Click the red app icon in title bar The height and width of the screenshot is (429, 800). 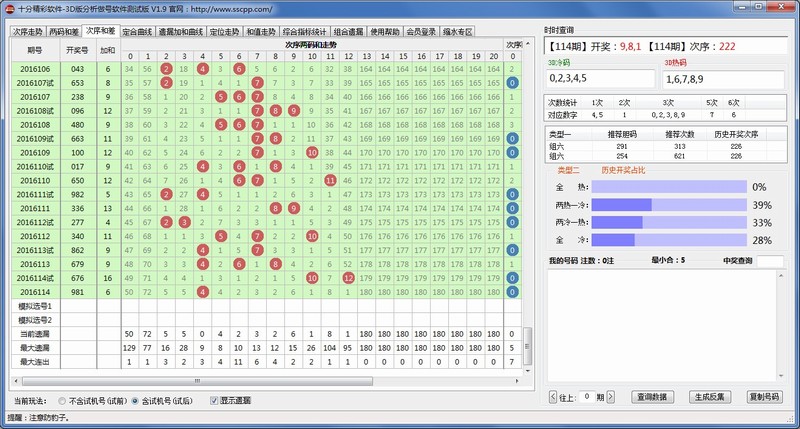pyautogui.click(x=9, y=8)
